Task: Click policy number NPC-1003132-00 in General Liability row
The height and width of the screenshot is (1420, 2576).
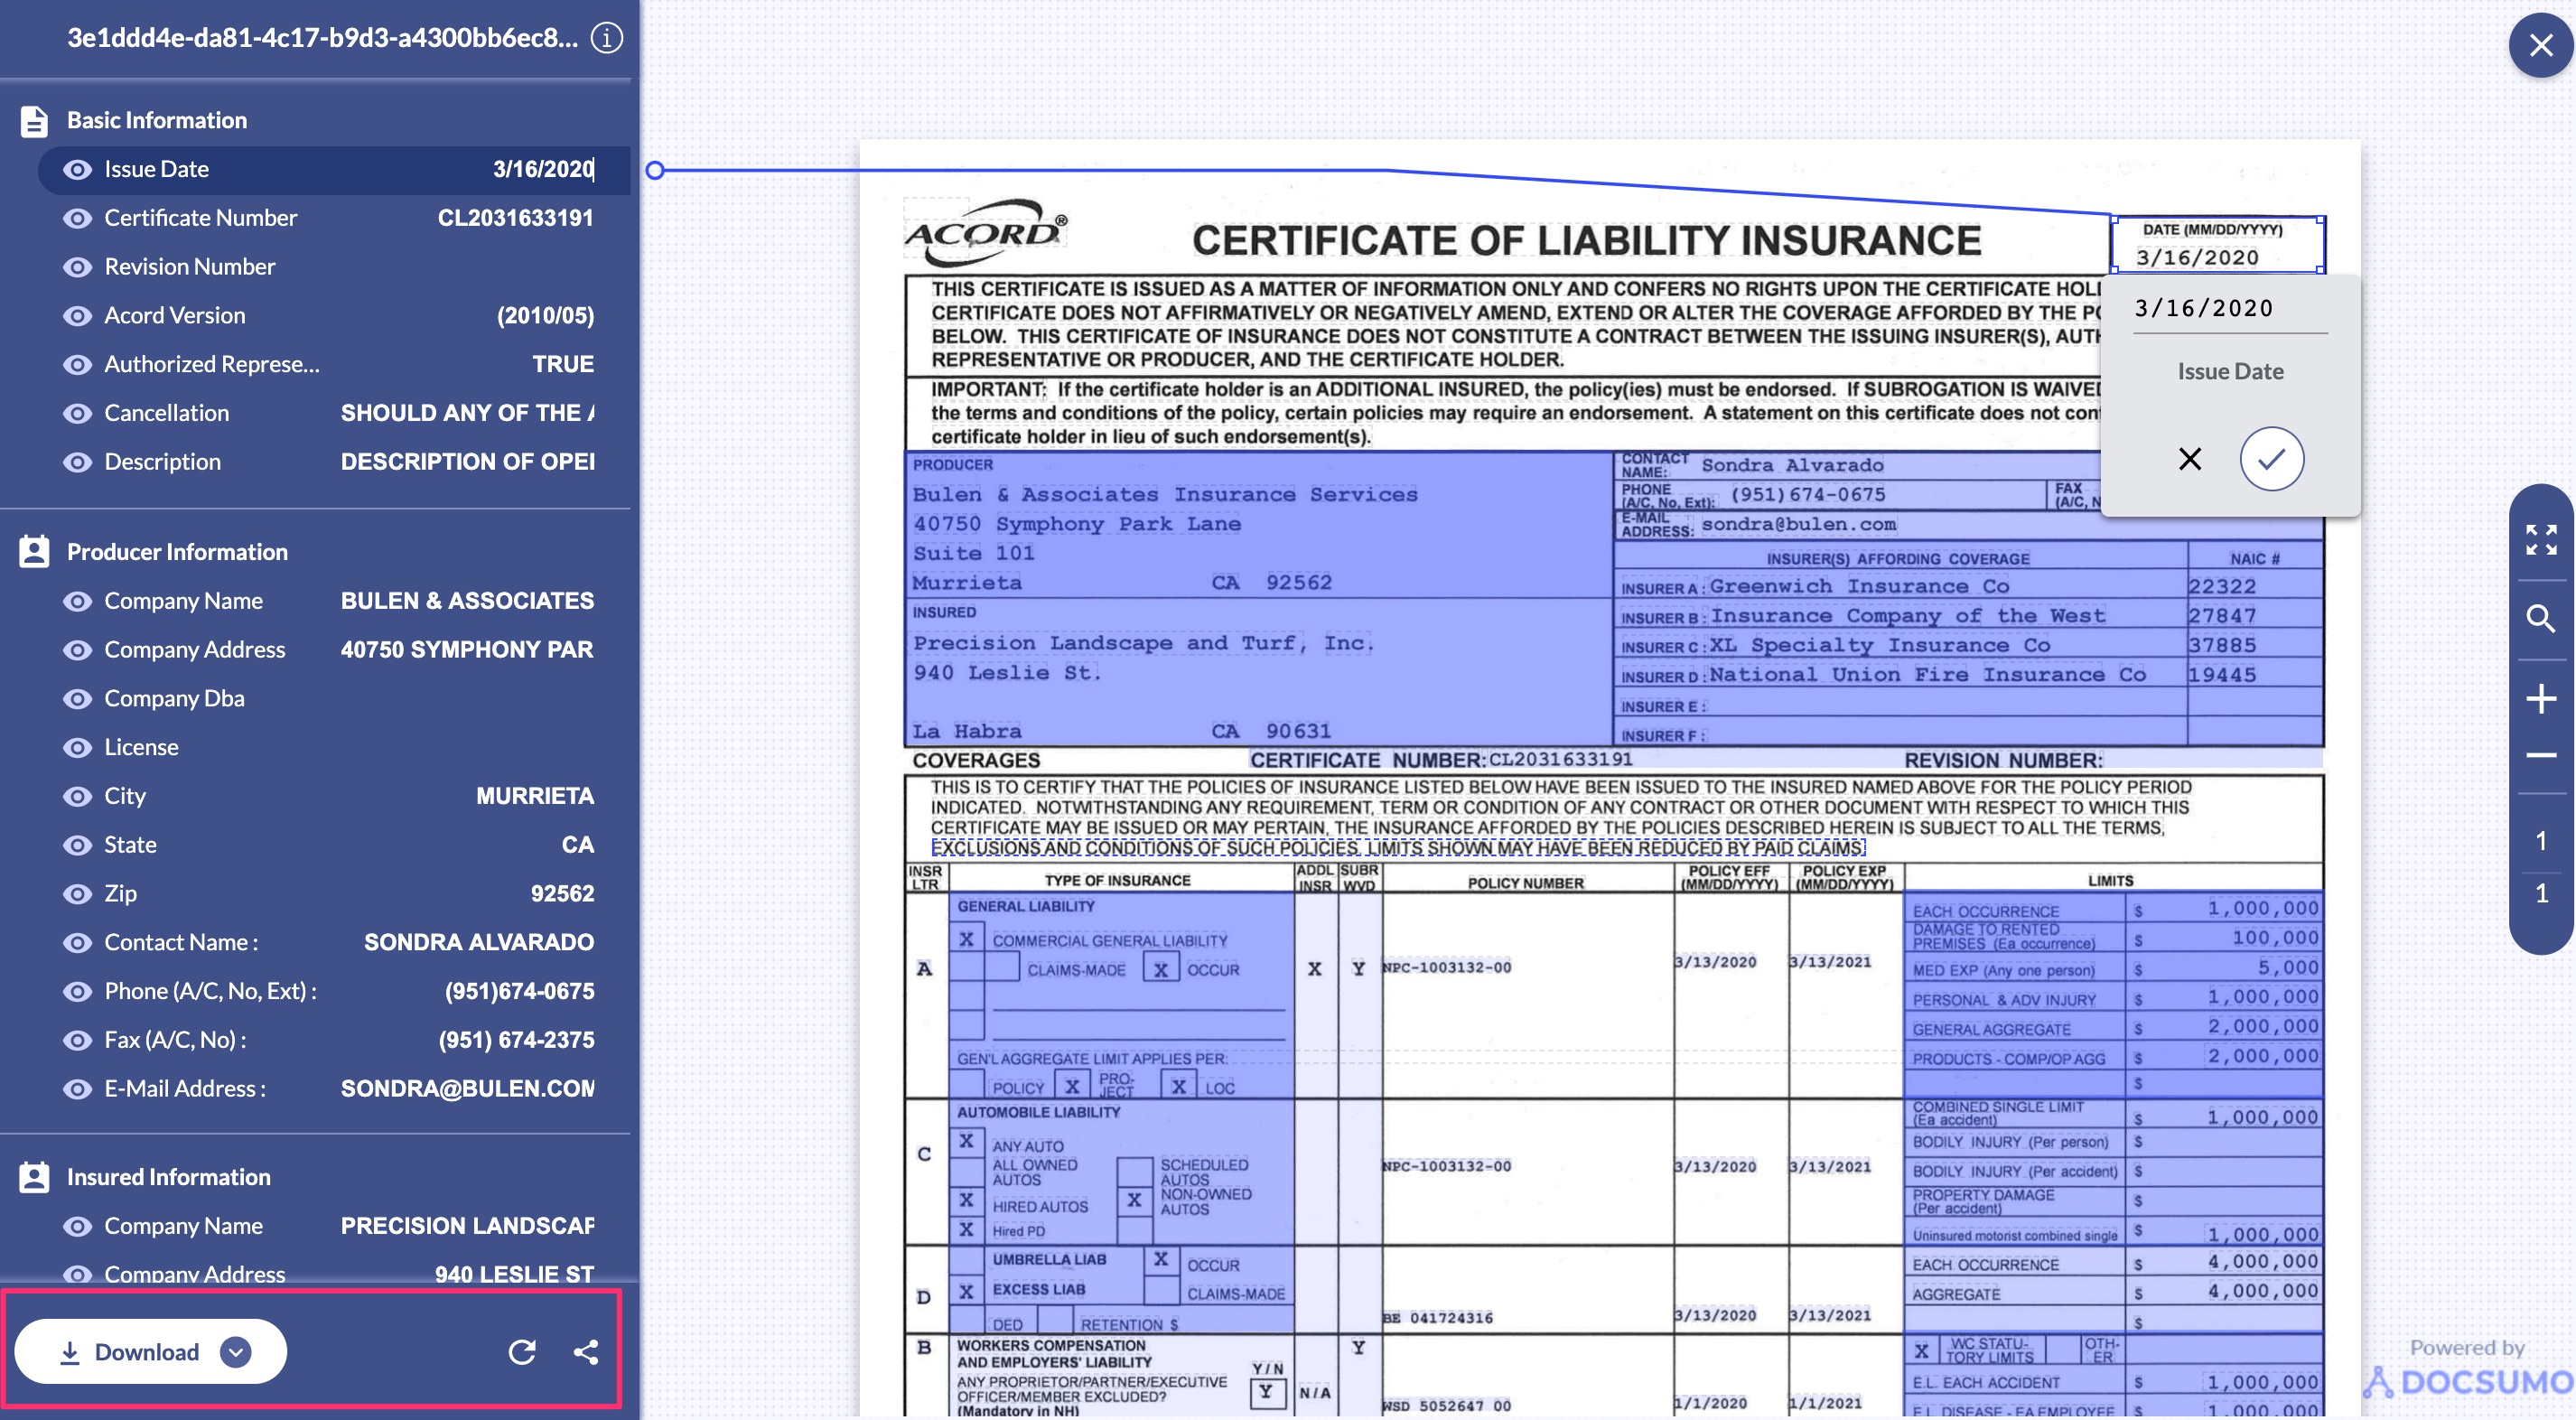Action: click(1447, 967)
